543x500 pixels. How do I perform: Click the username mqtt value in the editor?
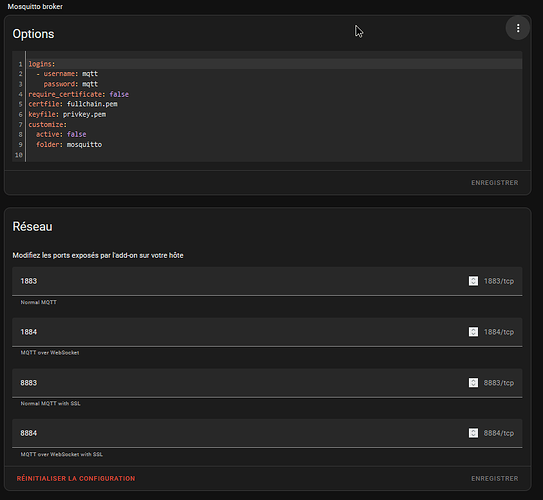pos(90,74)
